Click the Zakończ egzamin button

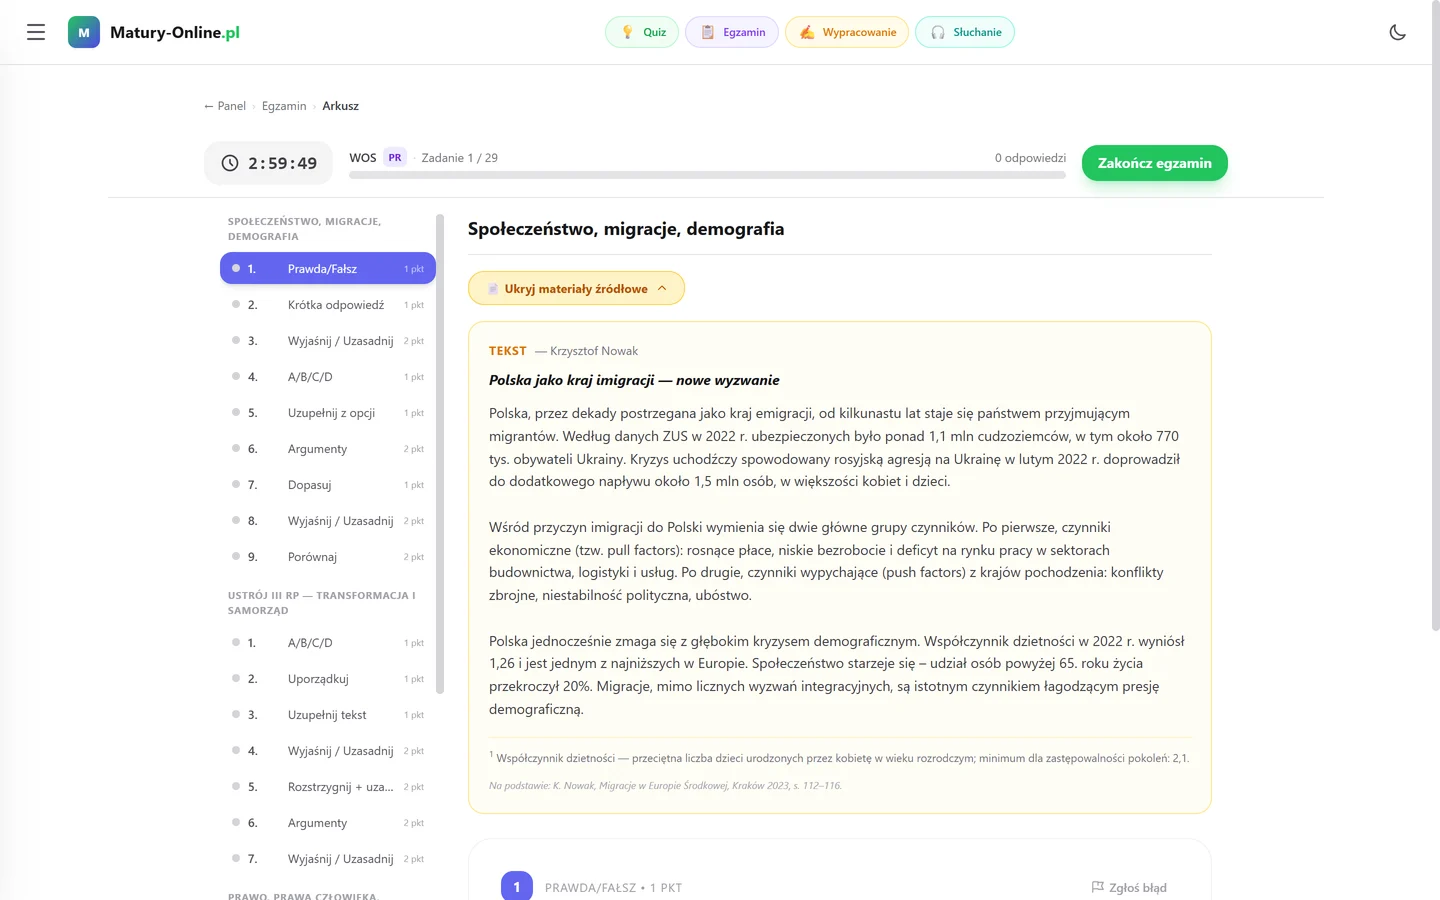1155,163
